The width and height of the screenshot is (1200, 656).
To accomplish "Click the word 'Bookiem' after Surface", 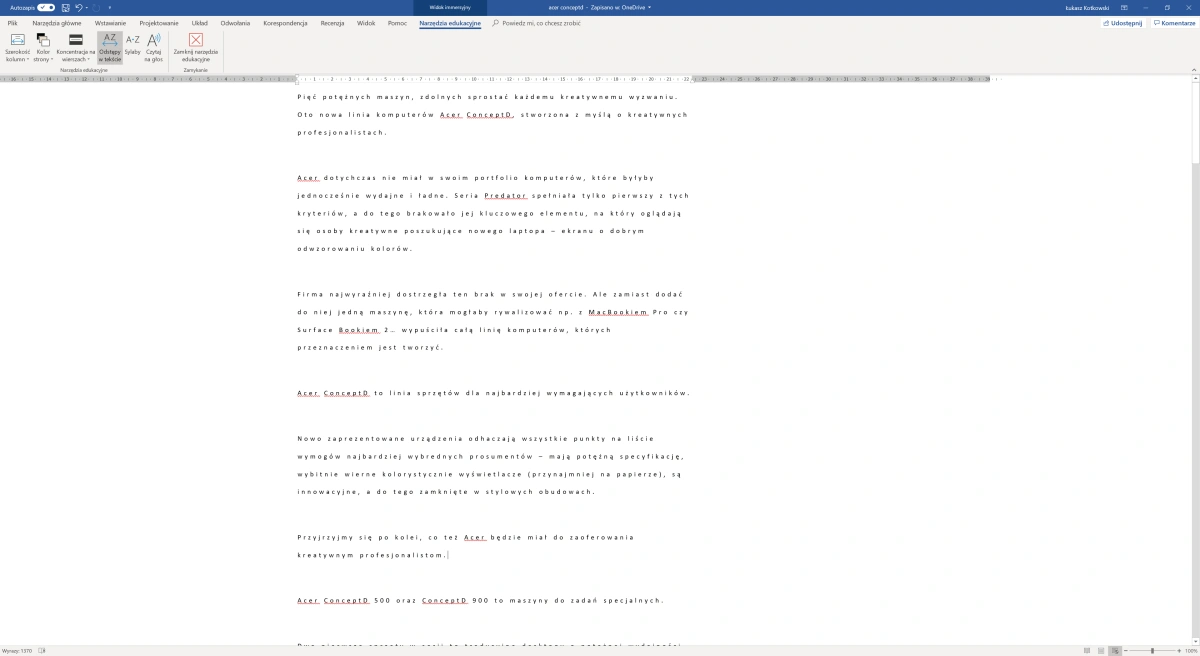I will point(360,329).
